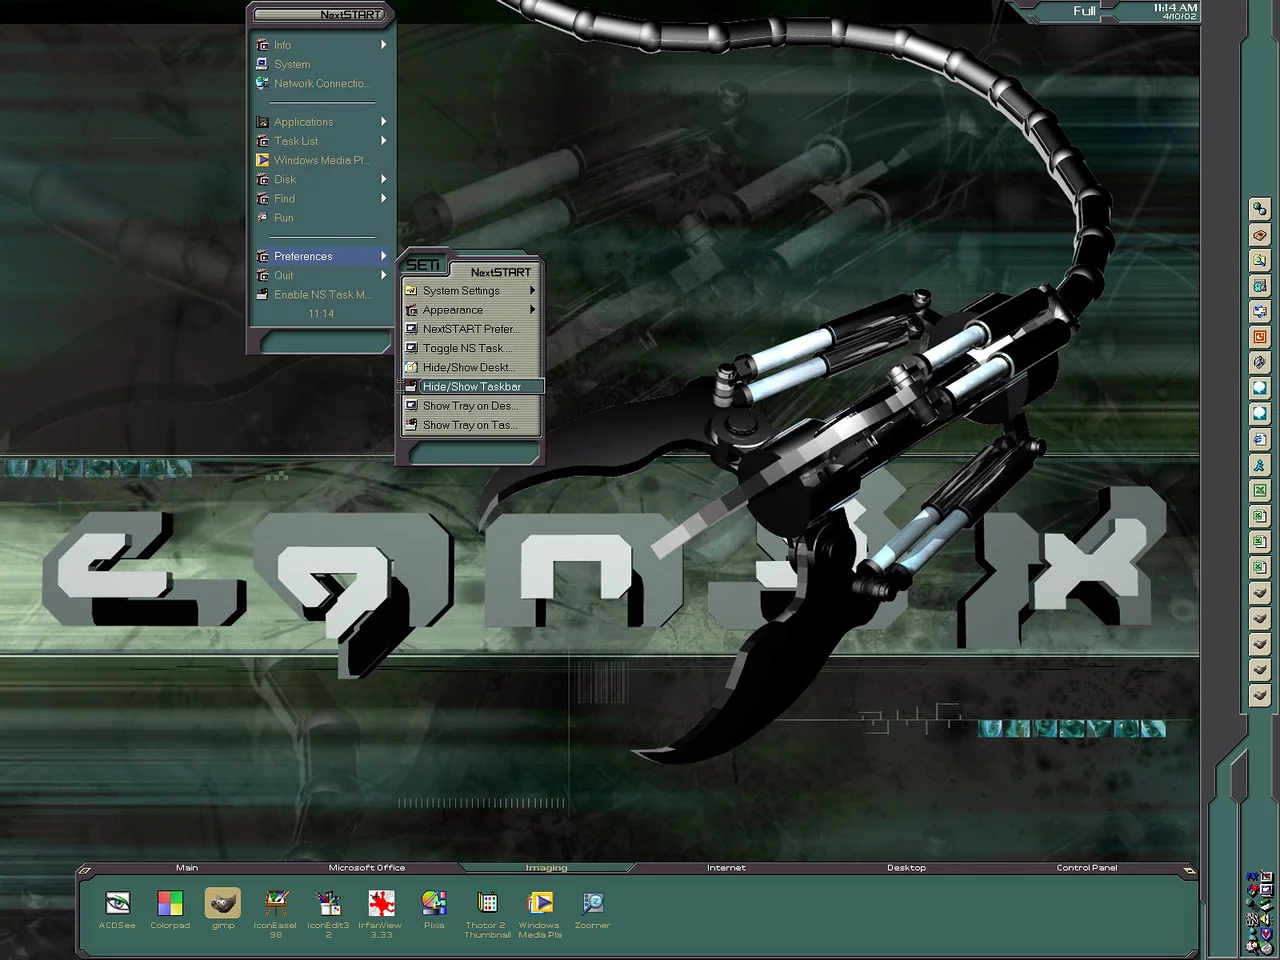Click Hide/Show Taskbar menu entry
This screenshot has width=1280, height=960.
click(x=471, y=387)
